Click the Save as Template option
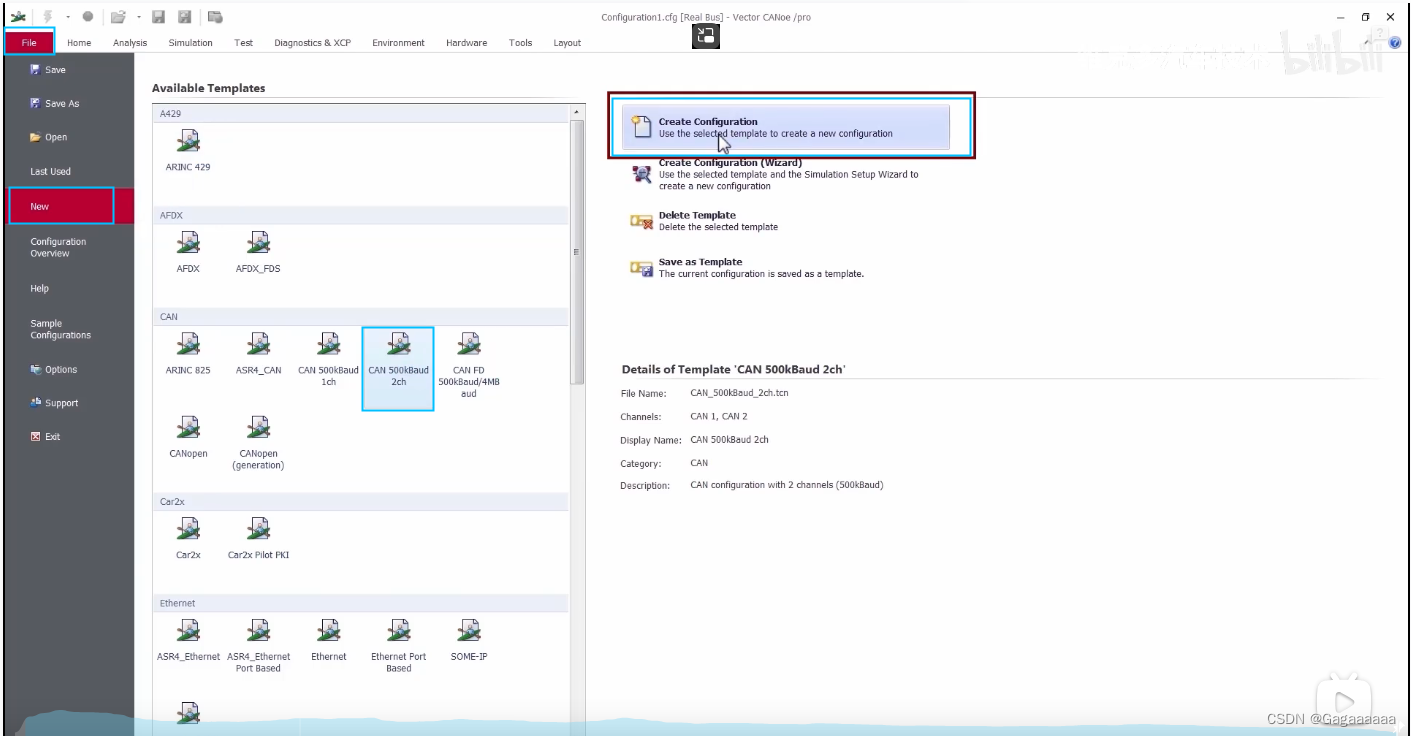This screenshot has width=1411, height=736. (x=748, y=268)
